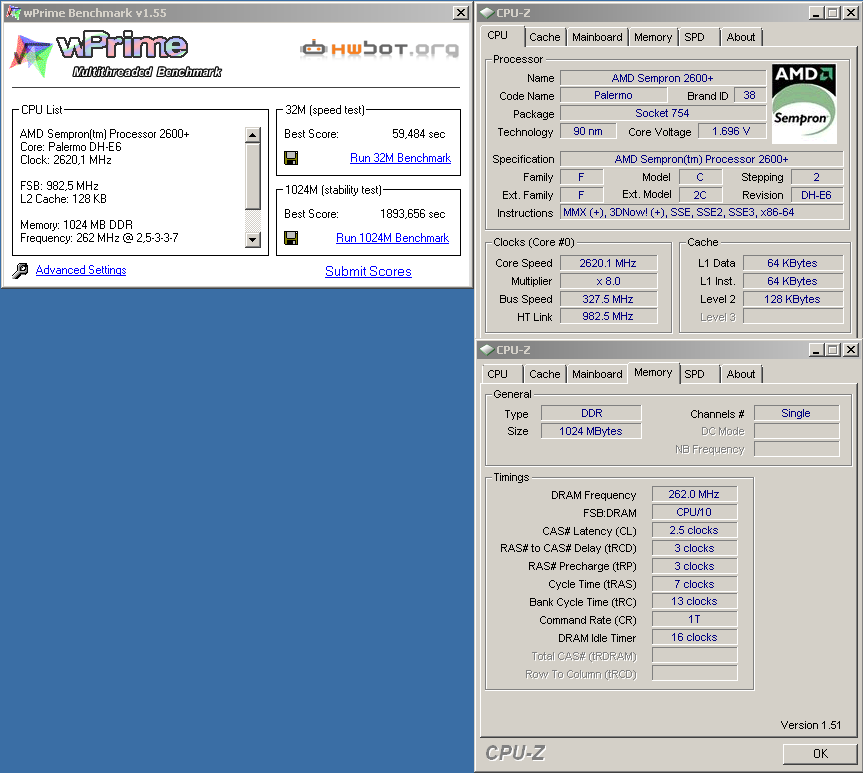
Task: Click DRAM Idle Timer value 16 clocks
Action: pyautogui.click(x=694, y=637)
